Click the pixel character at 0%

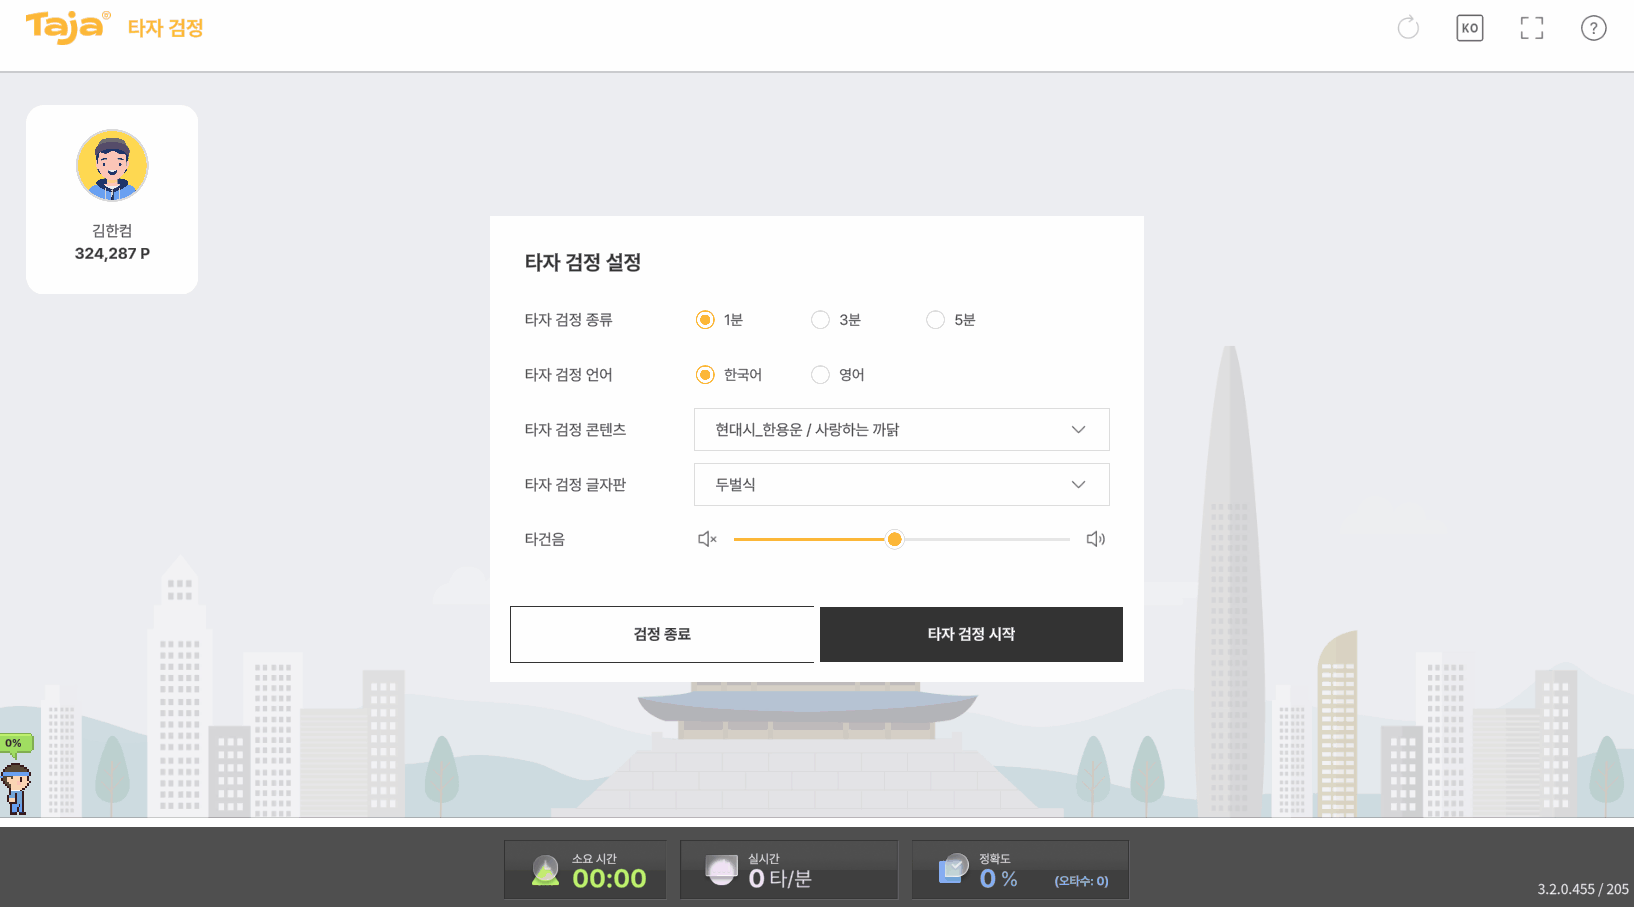coord(16,789)
